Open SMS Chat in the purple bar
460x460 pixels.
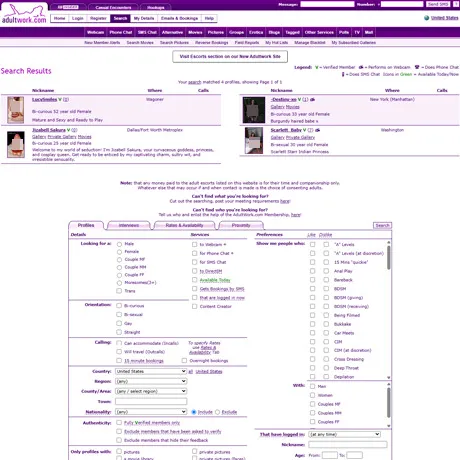(x=147, y=32)
